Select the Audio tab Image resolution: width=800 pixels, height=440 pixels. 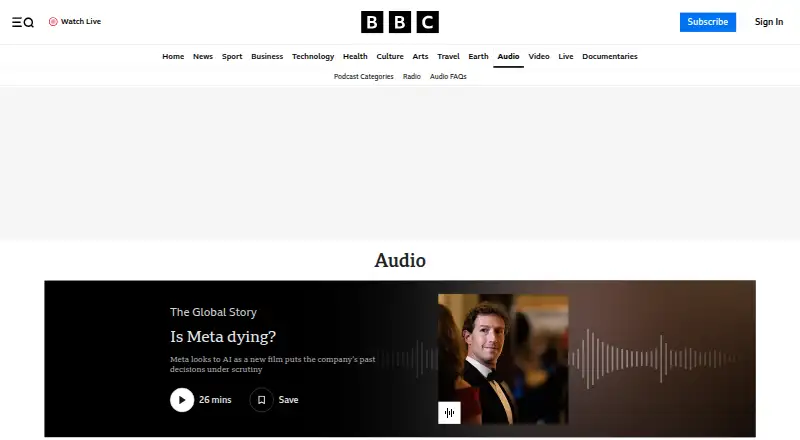click(x=508, y=56)
